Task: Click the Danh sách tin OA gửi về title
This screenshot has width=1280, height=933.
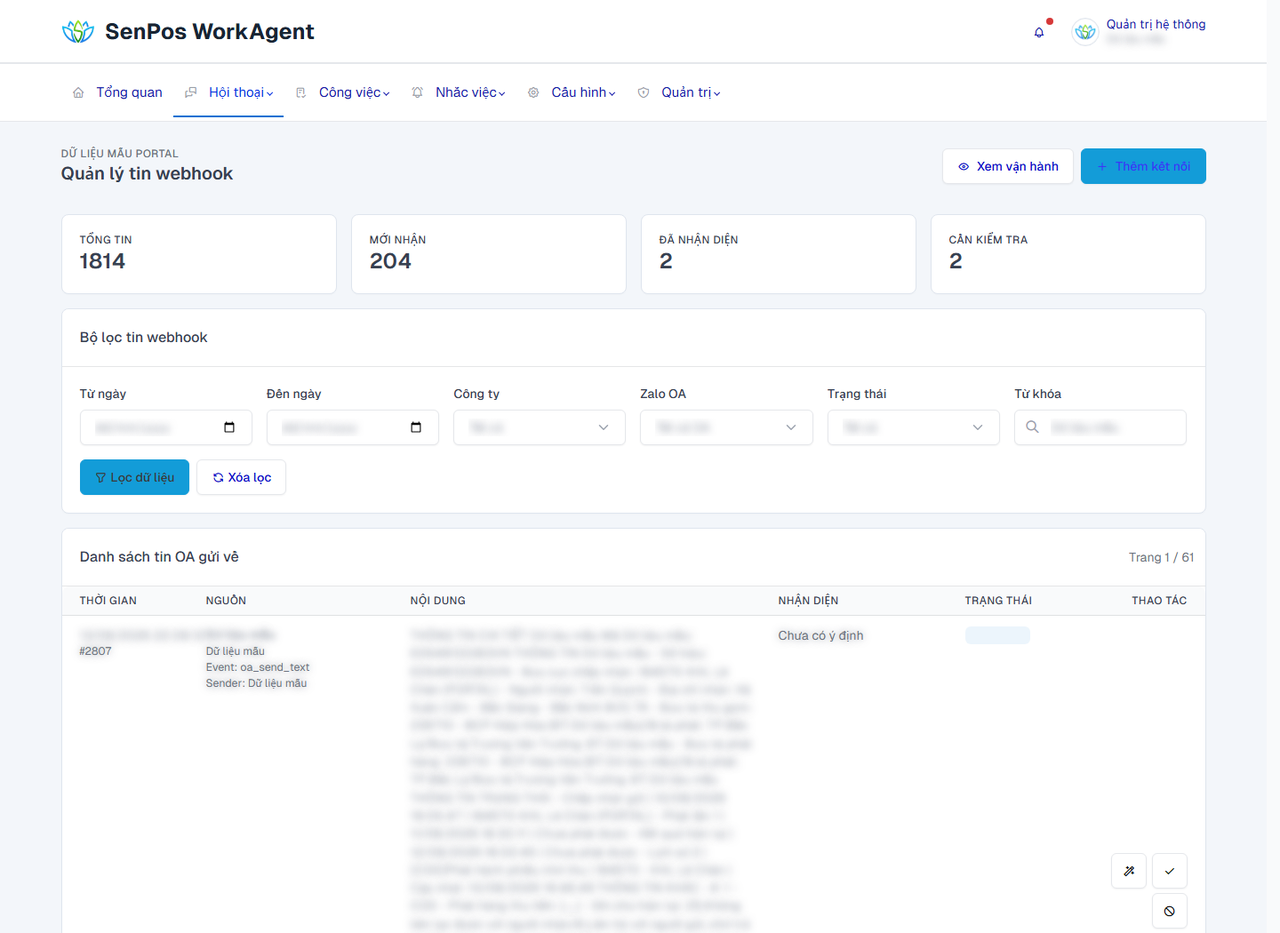Action: pos(159,557)
